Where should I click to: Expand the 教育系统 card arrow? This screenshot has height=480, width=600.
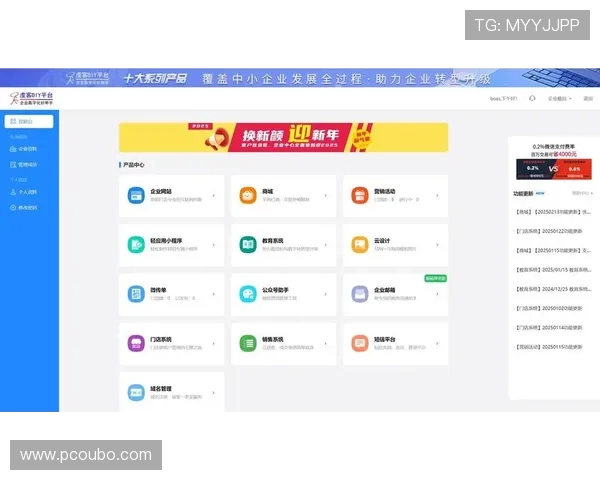[326, 245]
